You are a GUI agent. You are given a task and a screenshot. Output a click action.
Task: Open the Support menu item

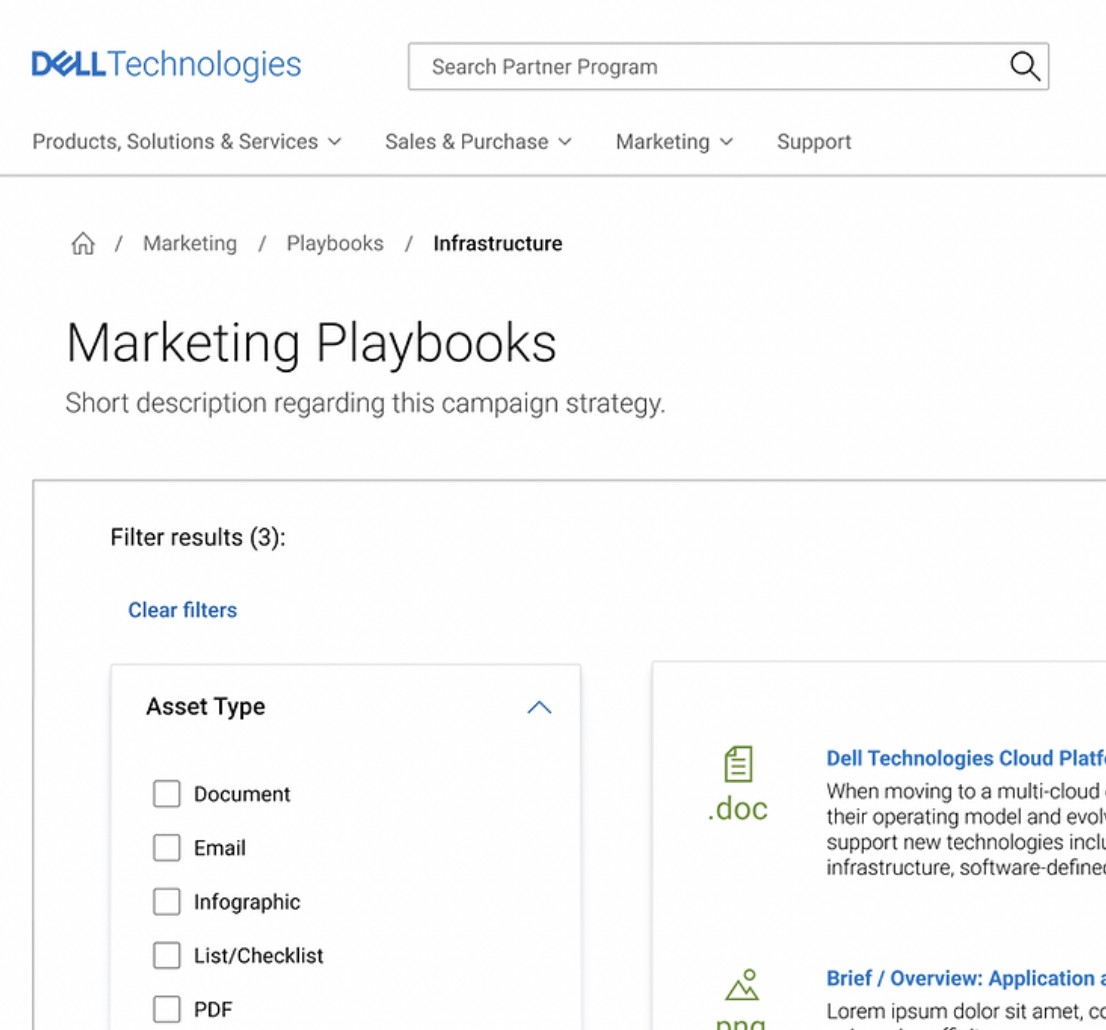pos(814,142)
